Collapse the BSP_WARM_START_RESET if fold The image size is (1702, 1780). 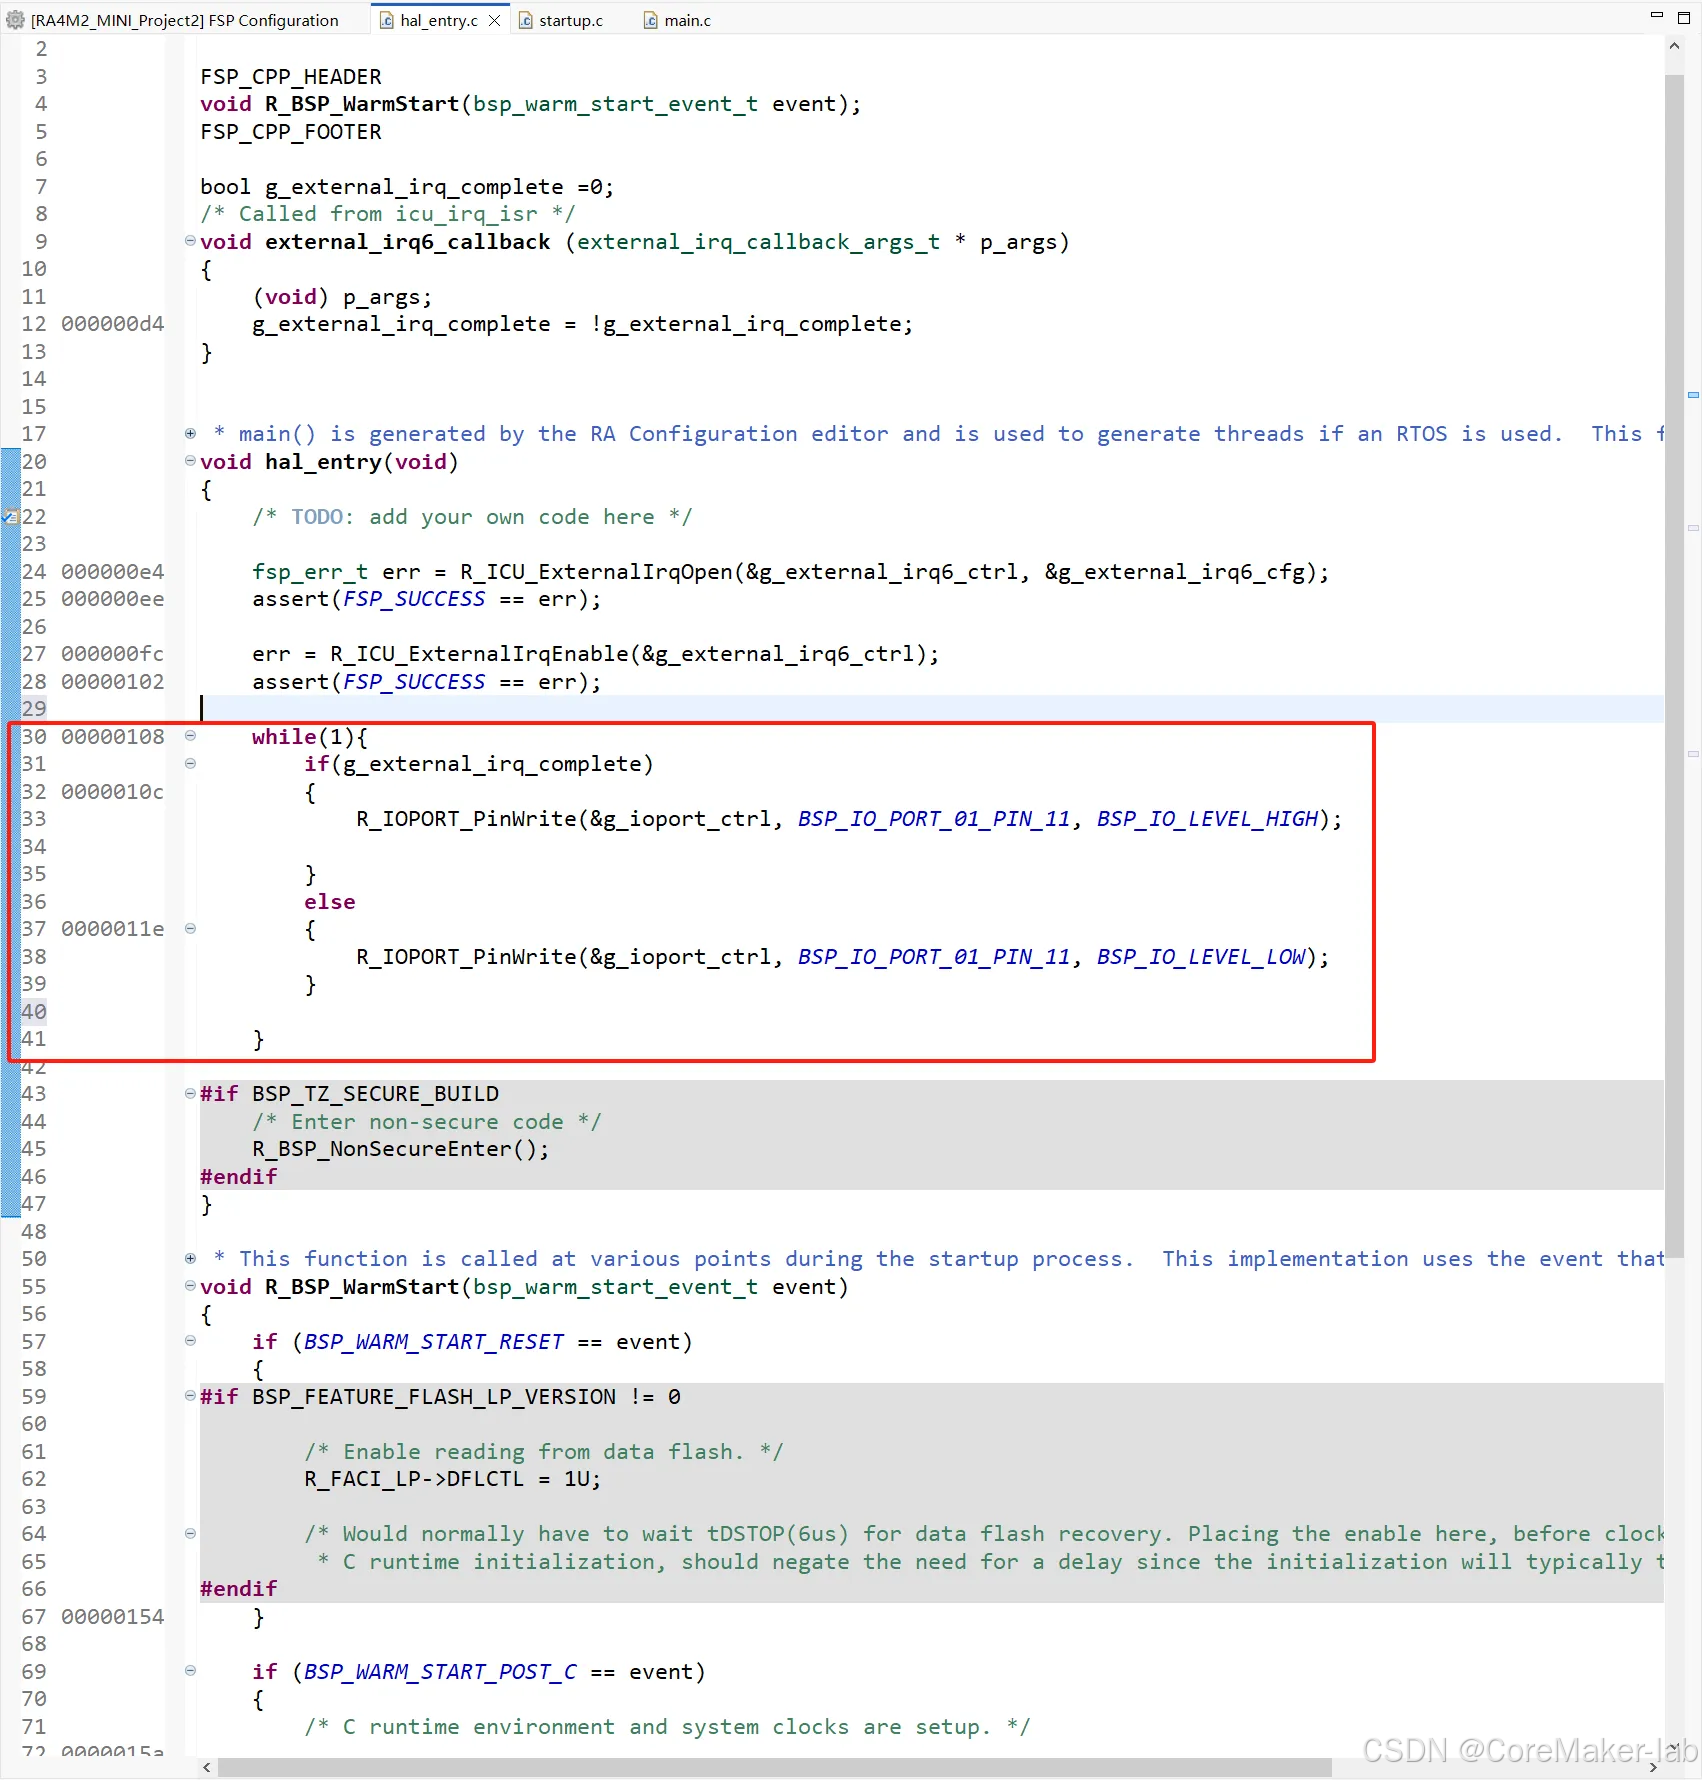pyautogui.click(x=190, y=1341)
